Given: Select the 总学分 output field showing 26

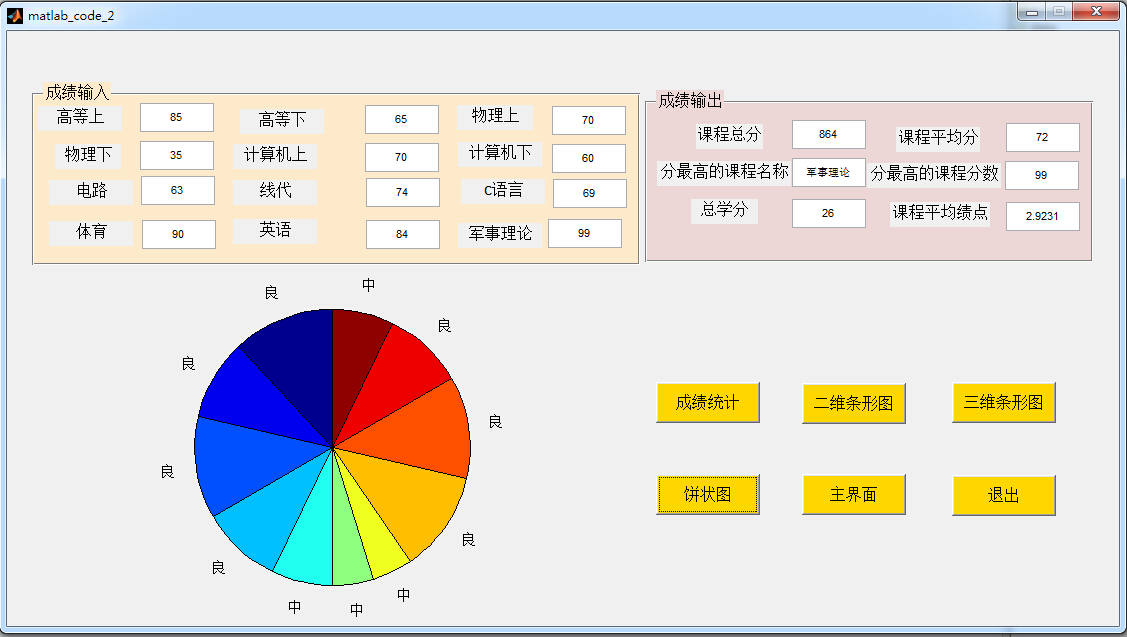Looking at the screenshot, I should 829,214.
